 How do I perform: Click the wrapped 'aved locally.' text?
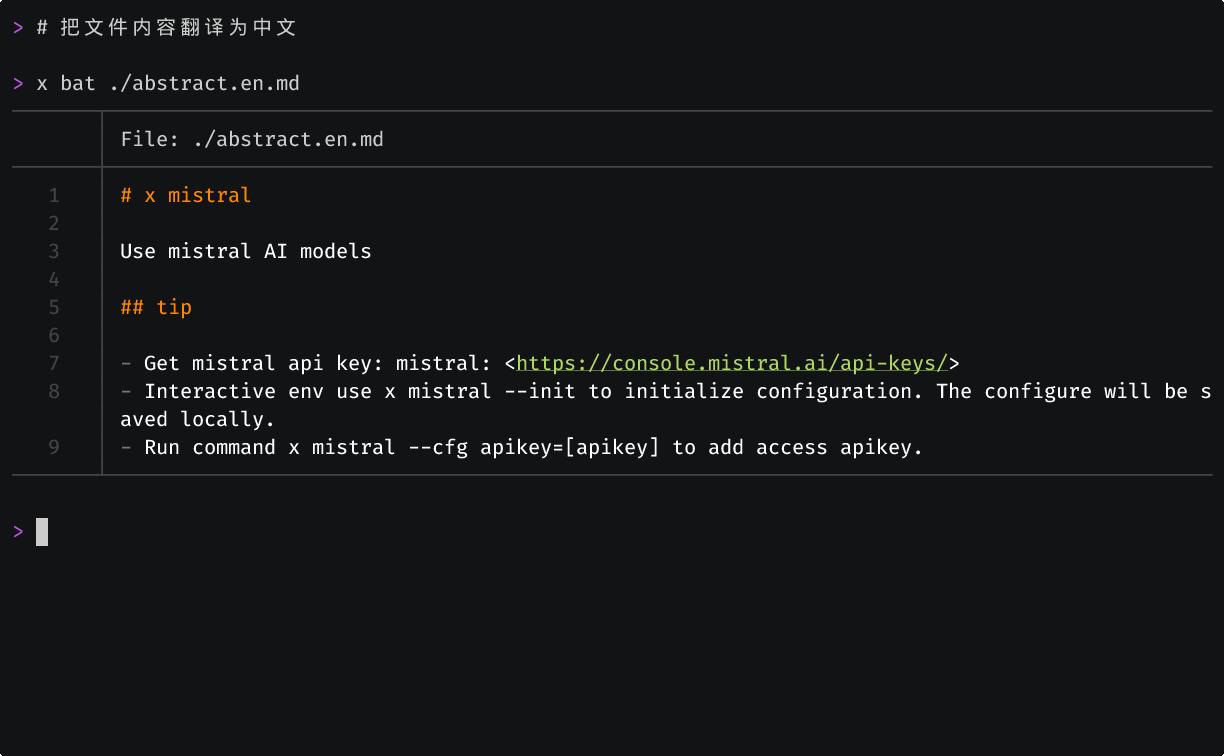pyautogui.click(x=198, y=419)
